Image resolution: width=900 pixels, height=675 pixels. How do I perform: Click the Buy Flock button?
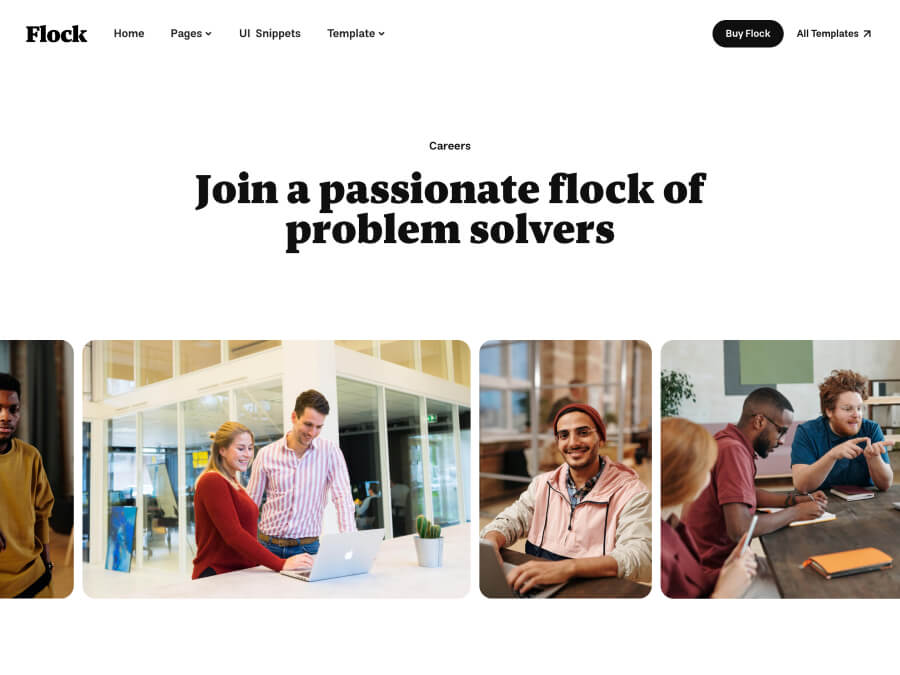[x=747, y=33]
